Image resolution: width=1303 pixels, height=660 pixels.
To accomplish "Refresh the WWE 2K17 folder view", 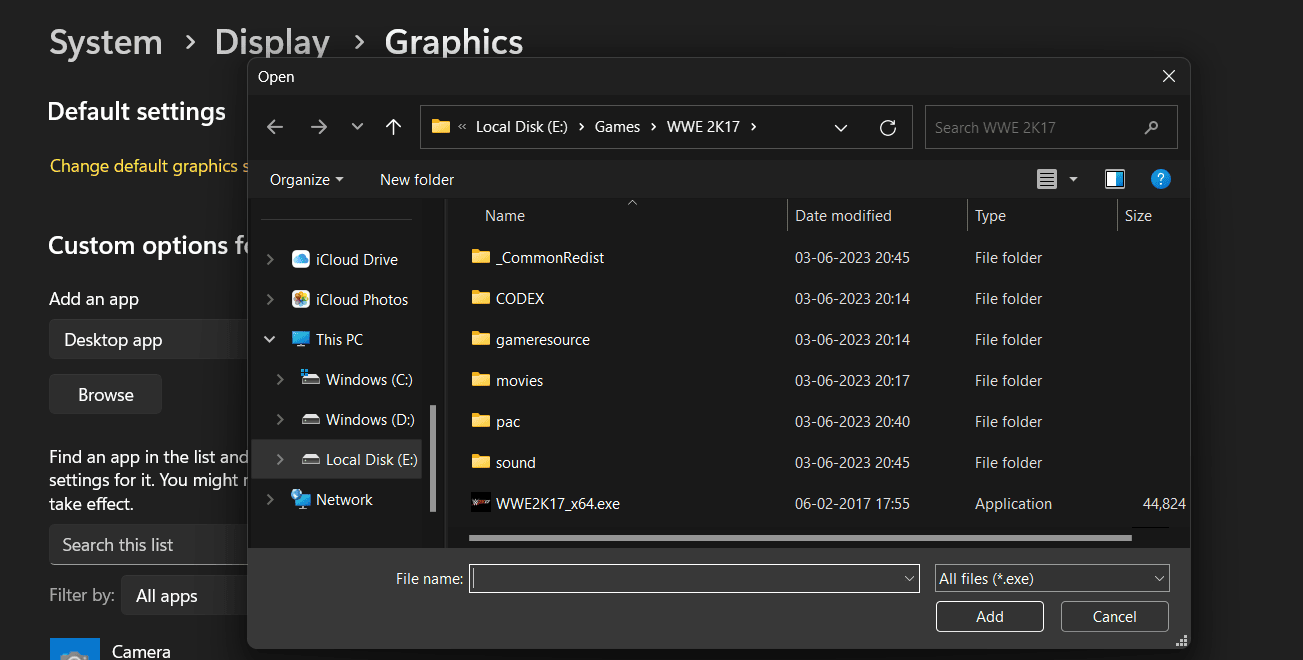I will [888, 127].
